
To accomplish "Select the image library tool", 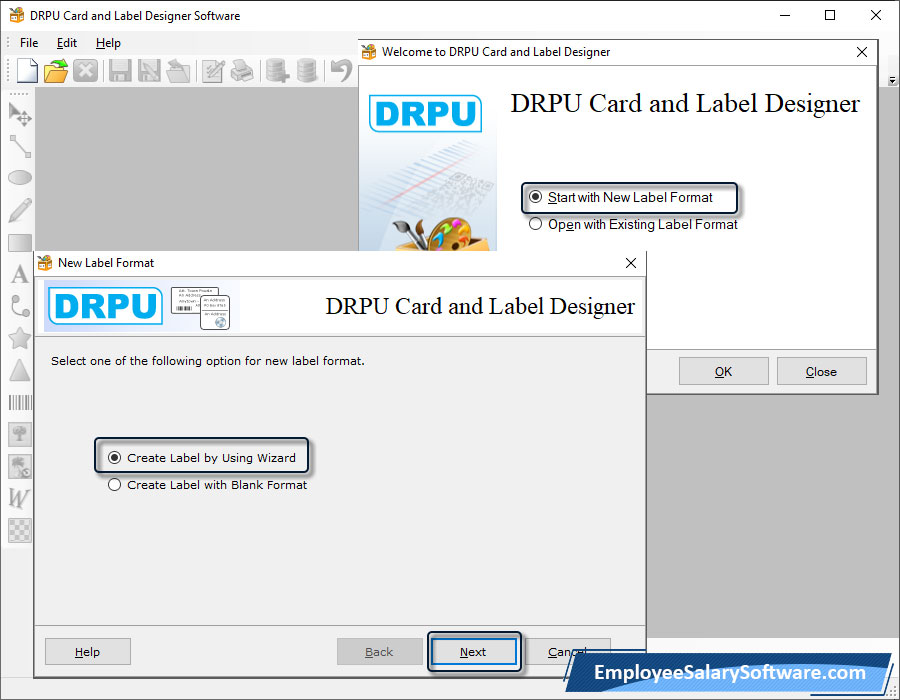I will coord(20,466).
